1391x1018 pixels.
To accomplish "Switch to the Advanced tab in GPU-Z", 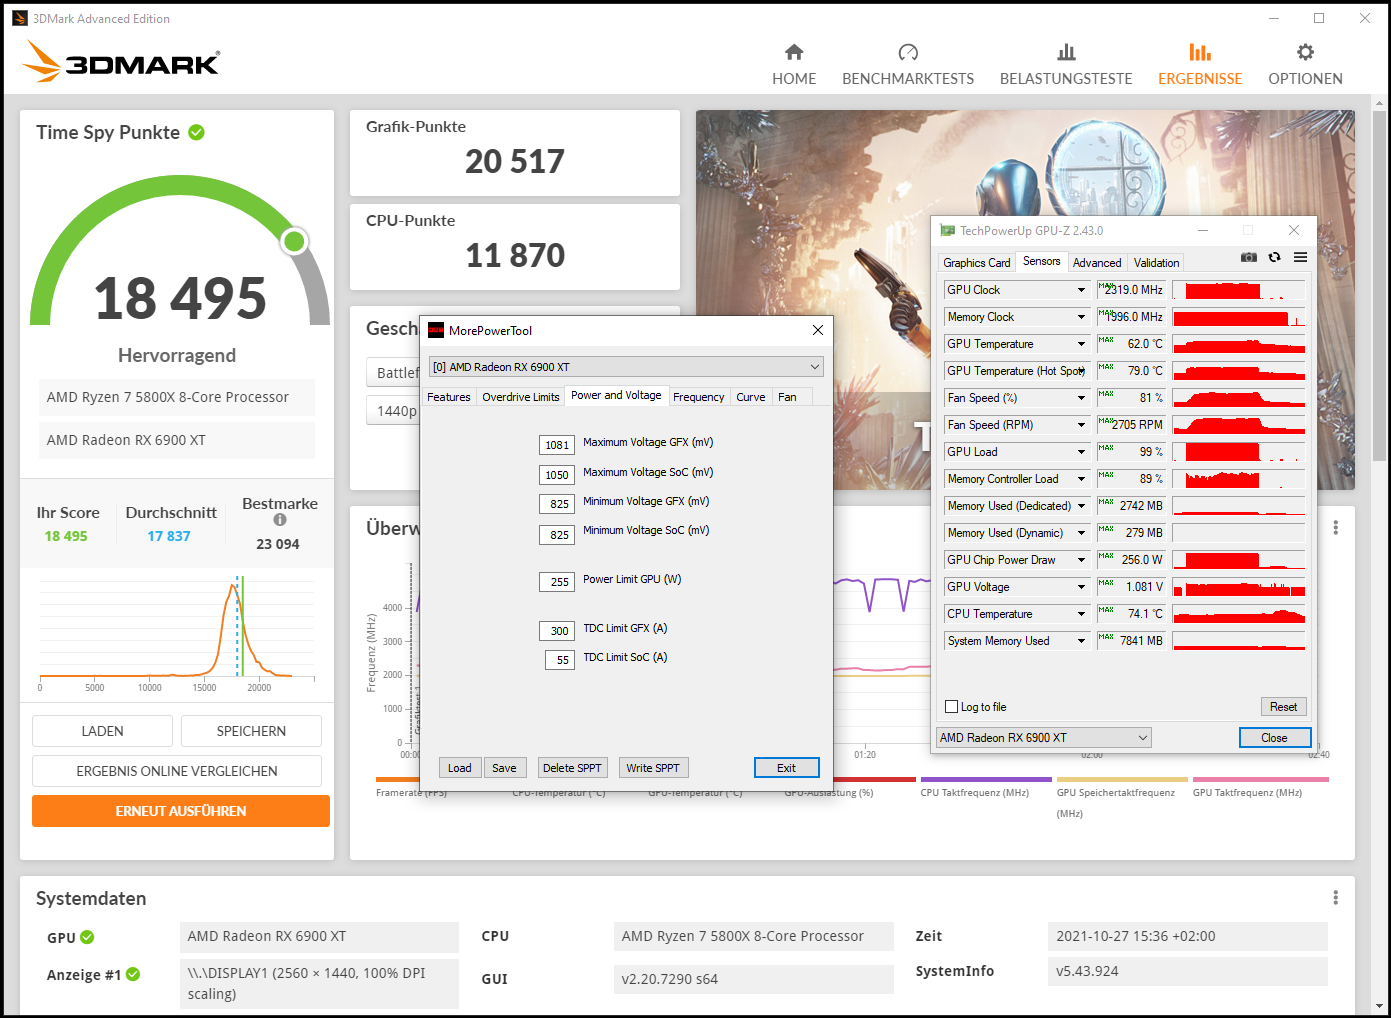I will tap(1097, 263).
